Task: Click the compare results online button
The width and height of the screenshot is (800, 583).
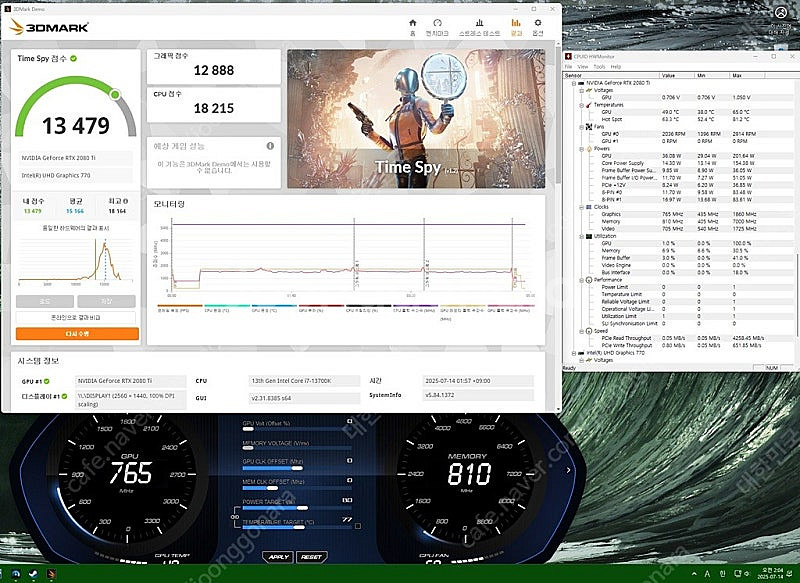Action: click(x=76, y=317)
